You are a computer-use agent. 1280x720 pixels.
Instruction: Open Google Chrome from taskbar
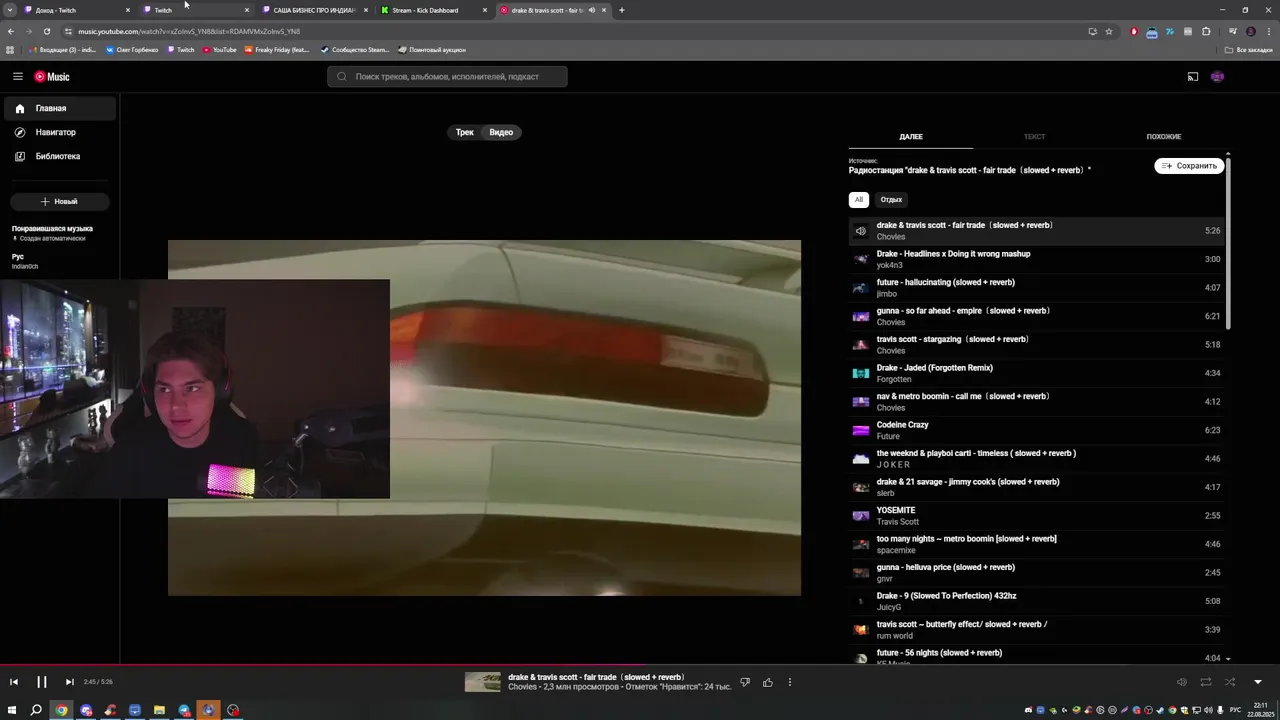pyautogui.click(x=61, y=710)
